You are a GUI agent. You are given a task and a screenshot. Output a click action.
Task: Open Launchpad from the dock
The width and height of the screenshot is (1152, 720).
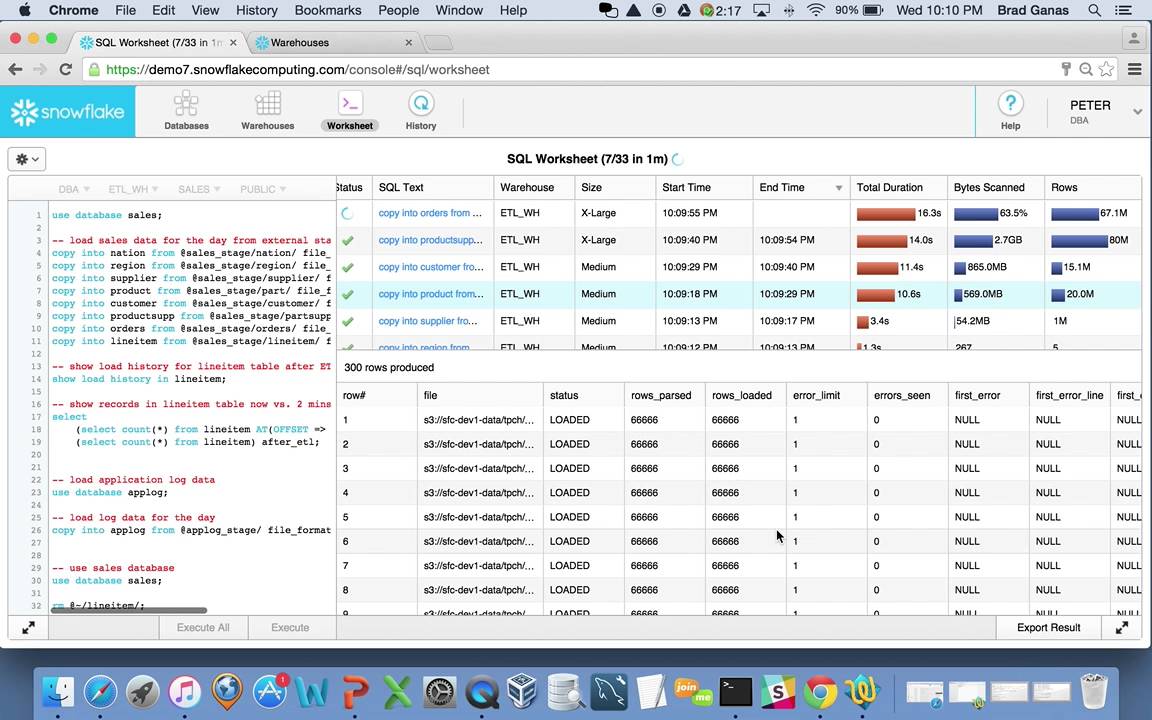tap(143, 691)
